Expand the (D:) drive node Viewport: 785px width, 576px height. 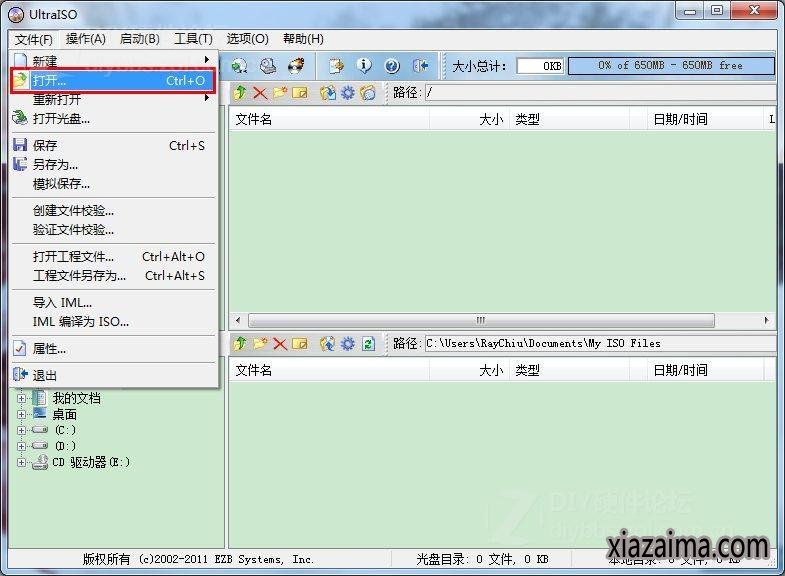point(21,446)
